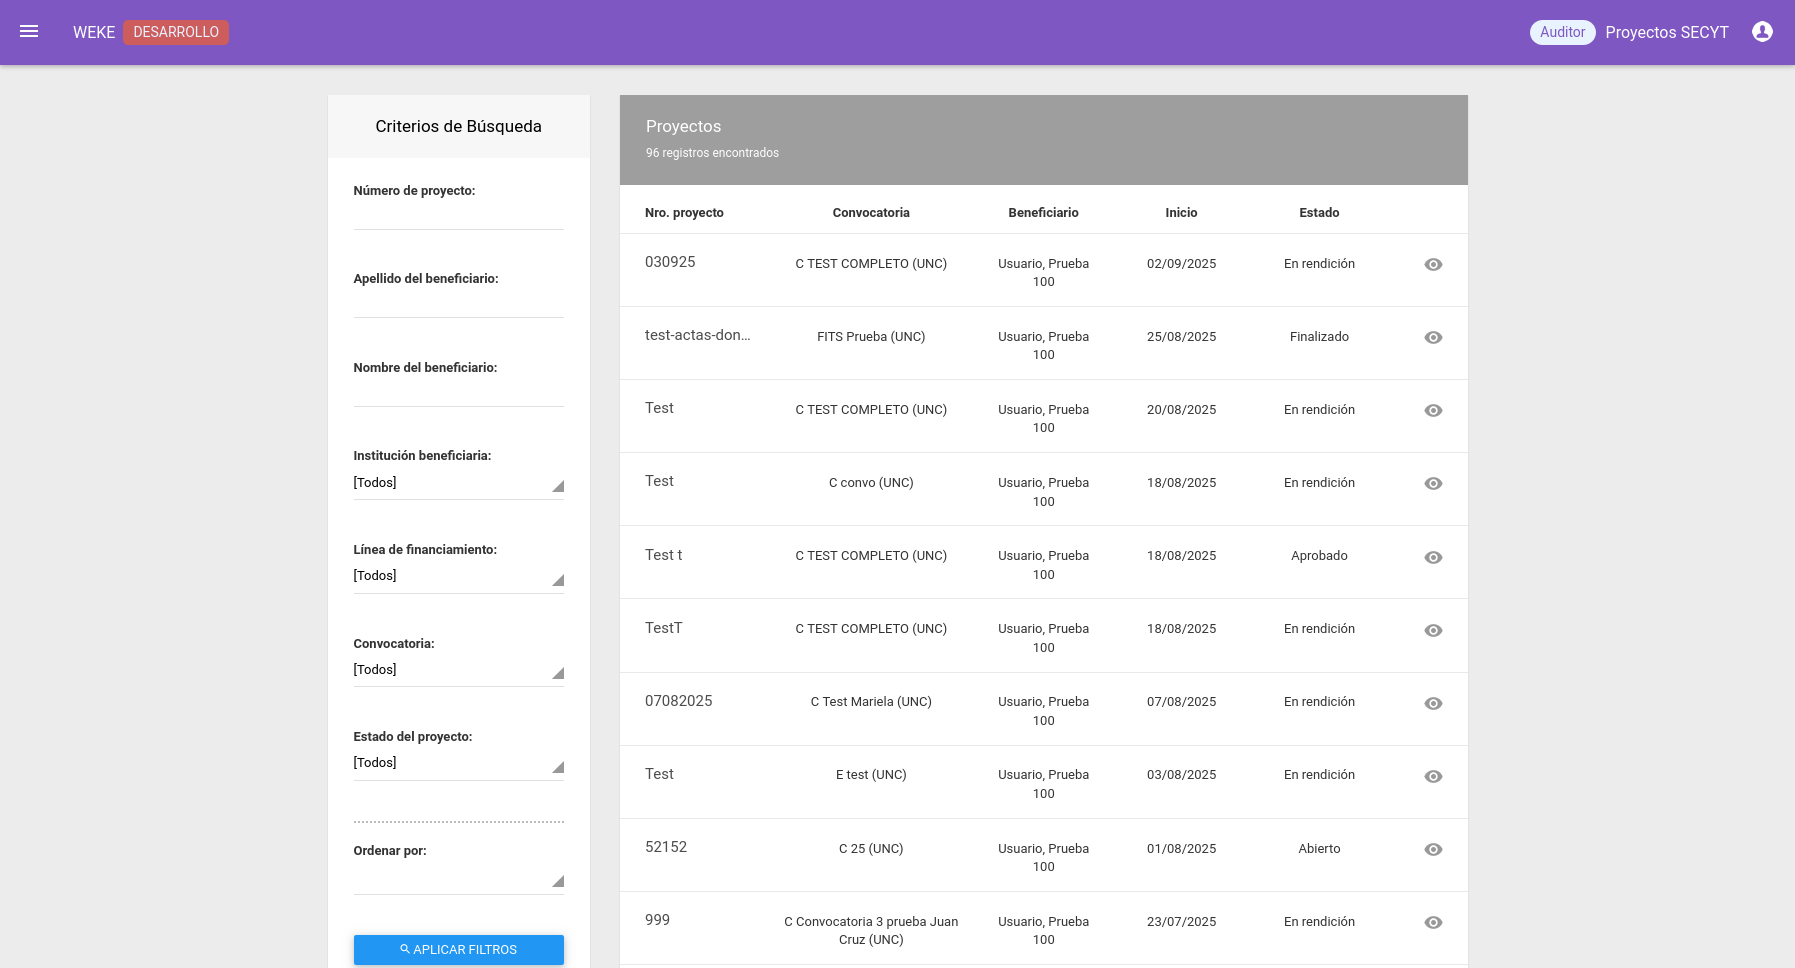View the TestT project details
This screenshot has height=968, width=1795.
pyautogui.click(x=1433, y=631)
